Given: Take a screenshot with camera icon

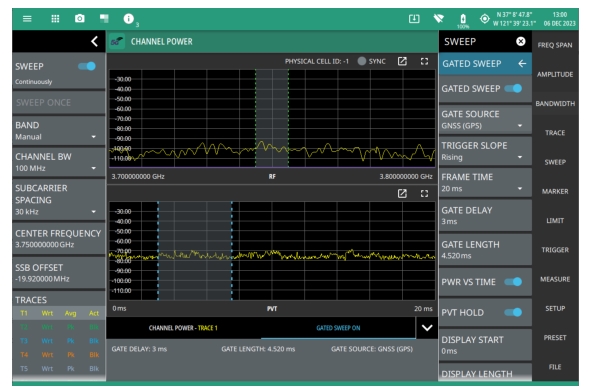Looking at the screenshot, I should pos(79,18).
